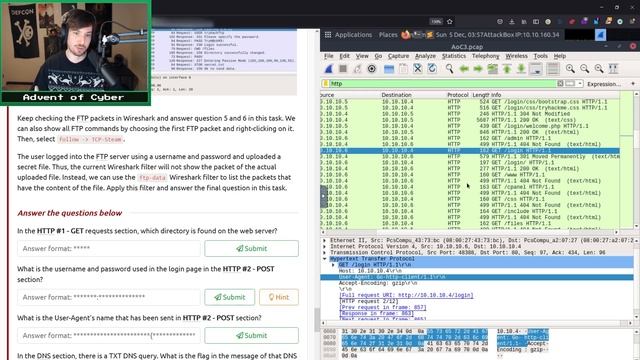This screenshot has height=360, width=640.
Task: Expand the Internet Protocol Version 4 row
Action: 325,247
